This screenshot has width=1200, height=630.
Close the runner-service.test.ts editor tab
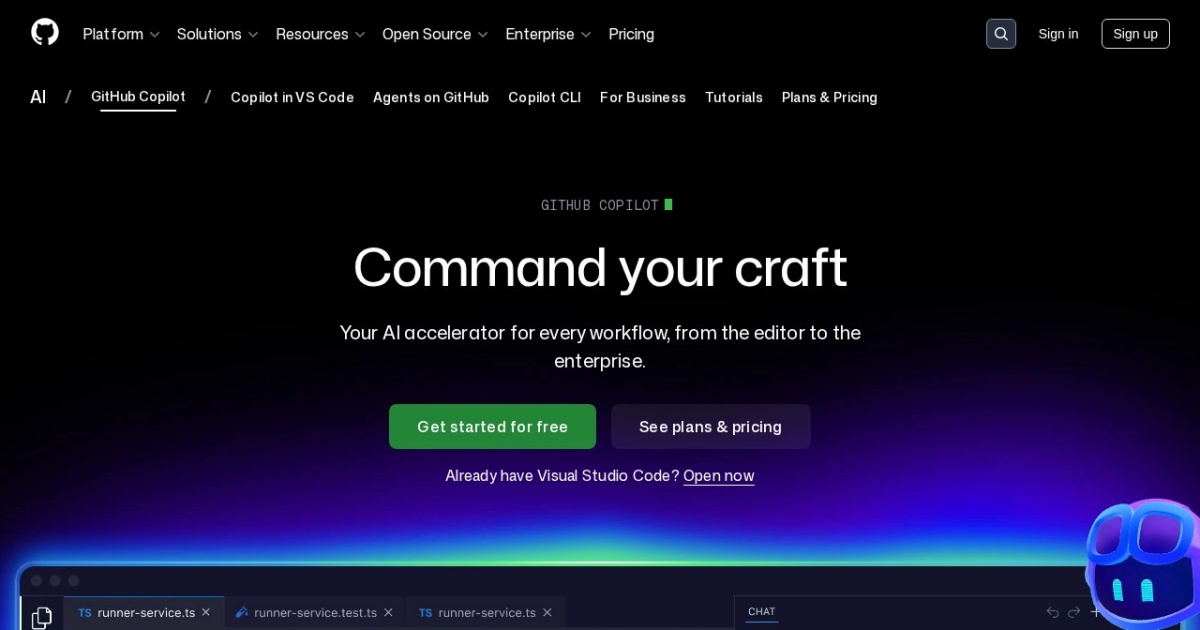[x=388, y=612]
